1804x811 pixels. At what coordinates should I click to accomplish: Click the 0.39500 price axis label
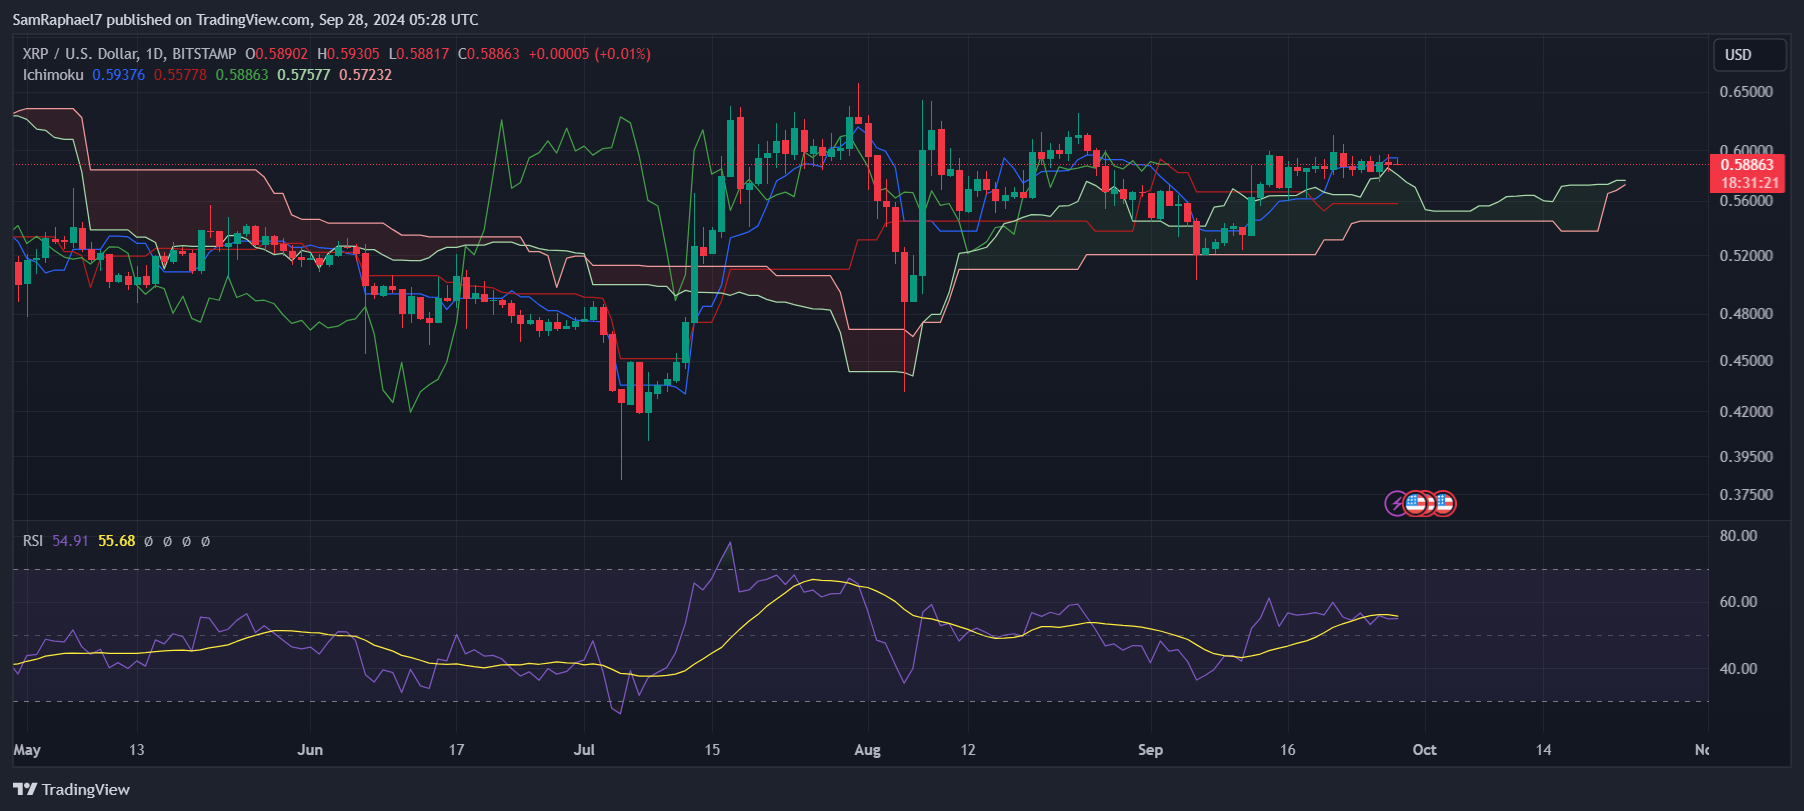(1746, 456)
